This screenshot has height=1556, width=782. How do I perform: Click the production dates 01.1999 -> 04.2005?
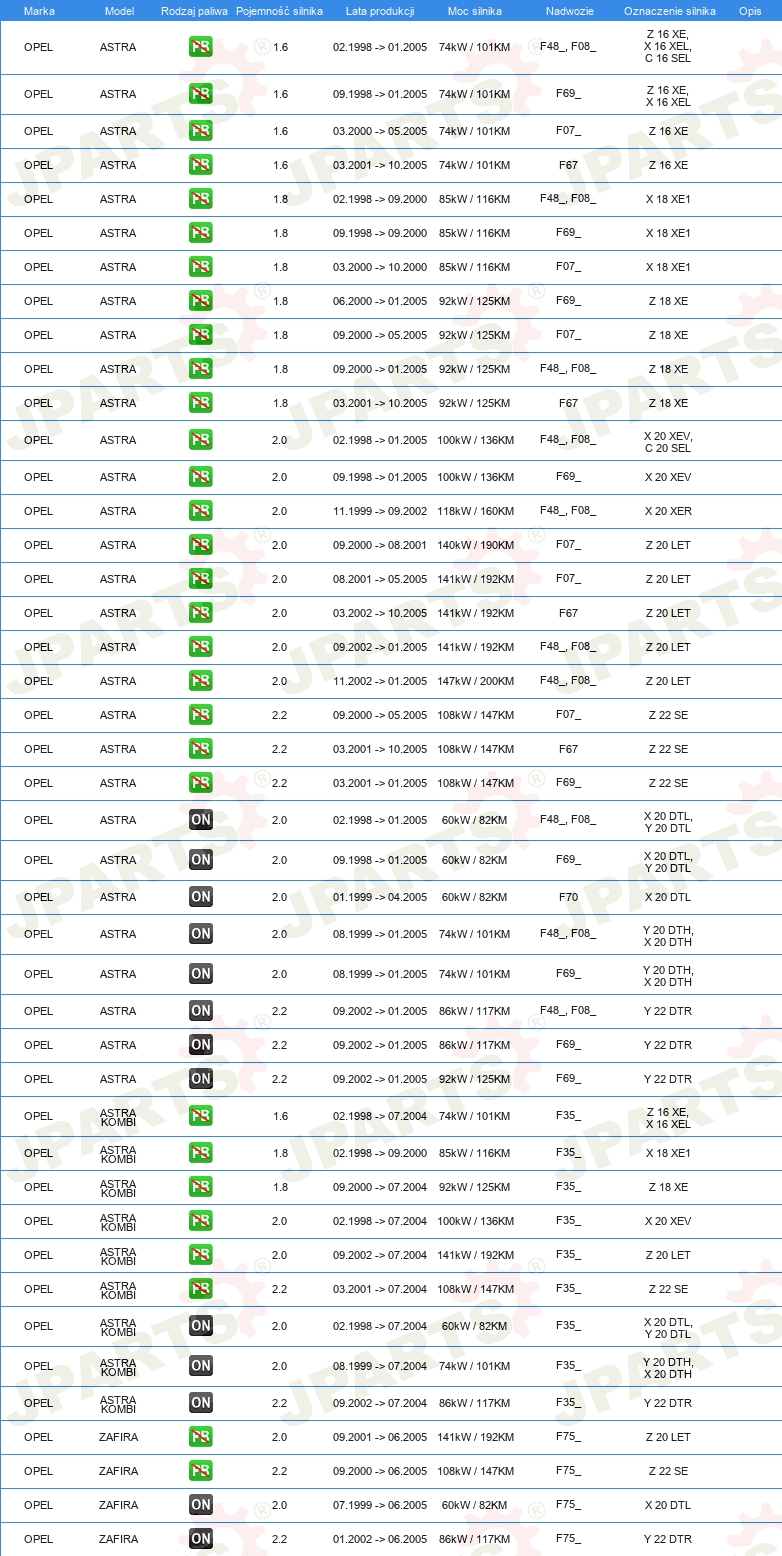pyautogui.click(x=380, y=897)
